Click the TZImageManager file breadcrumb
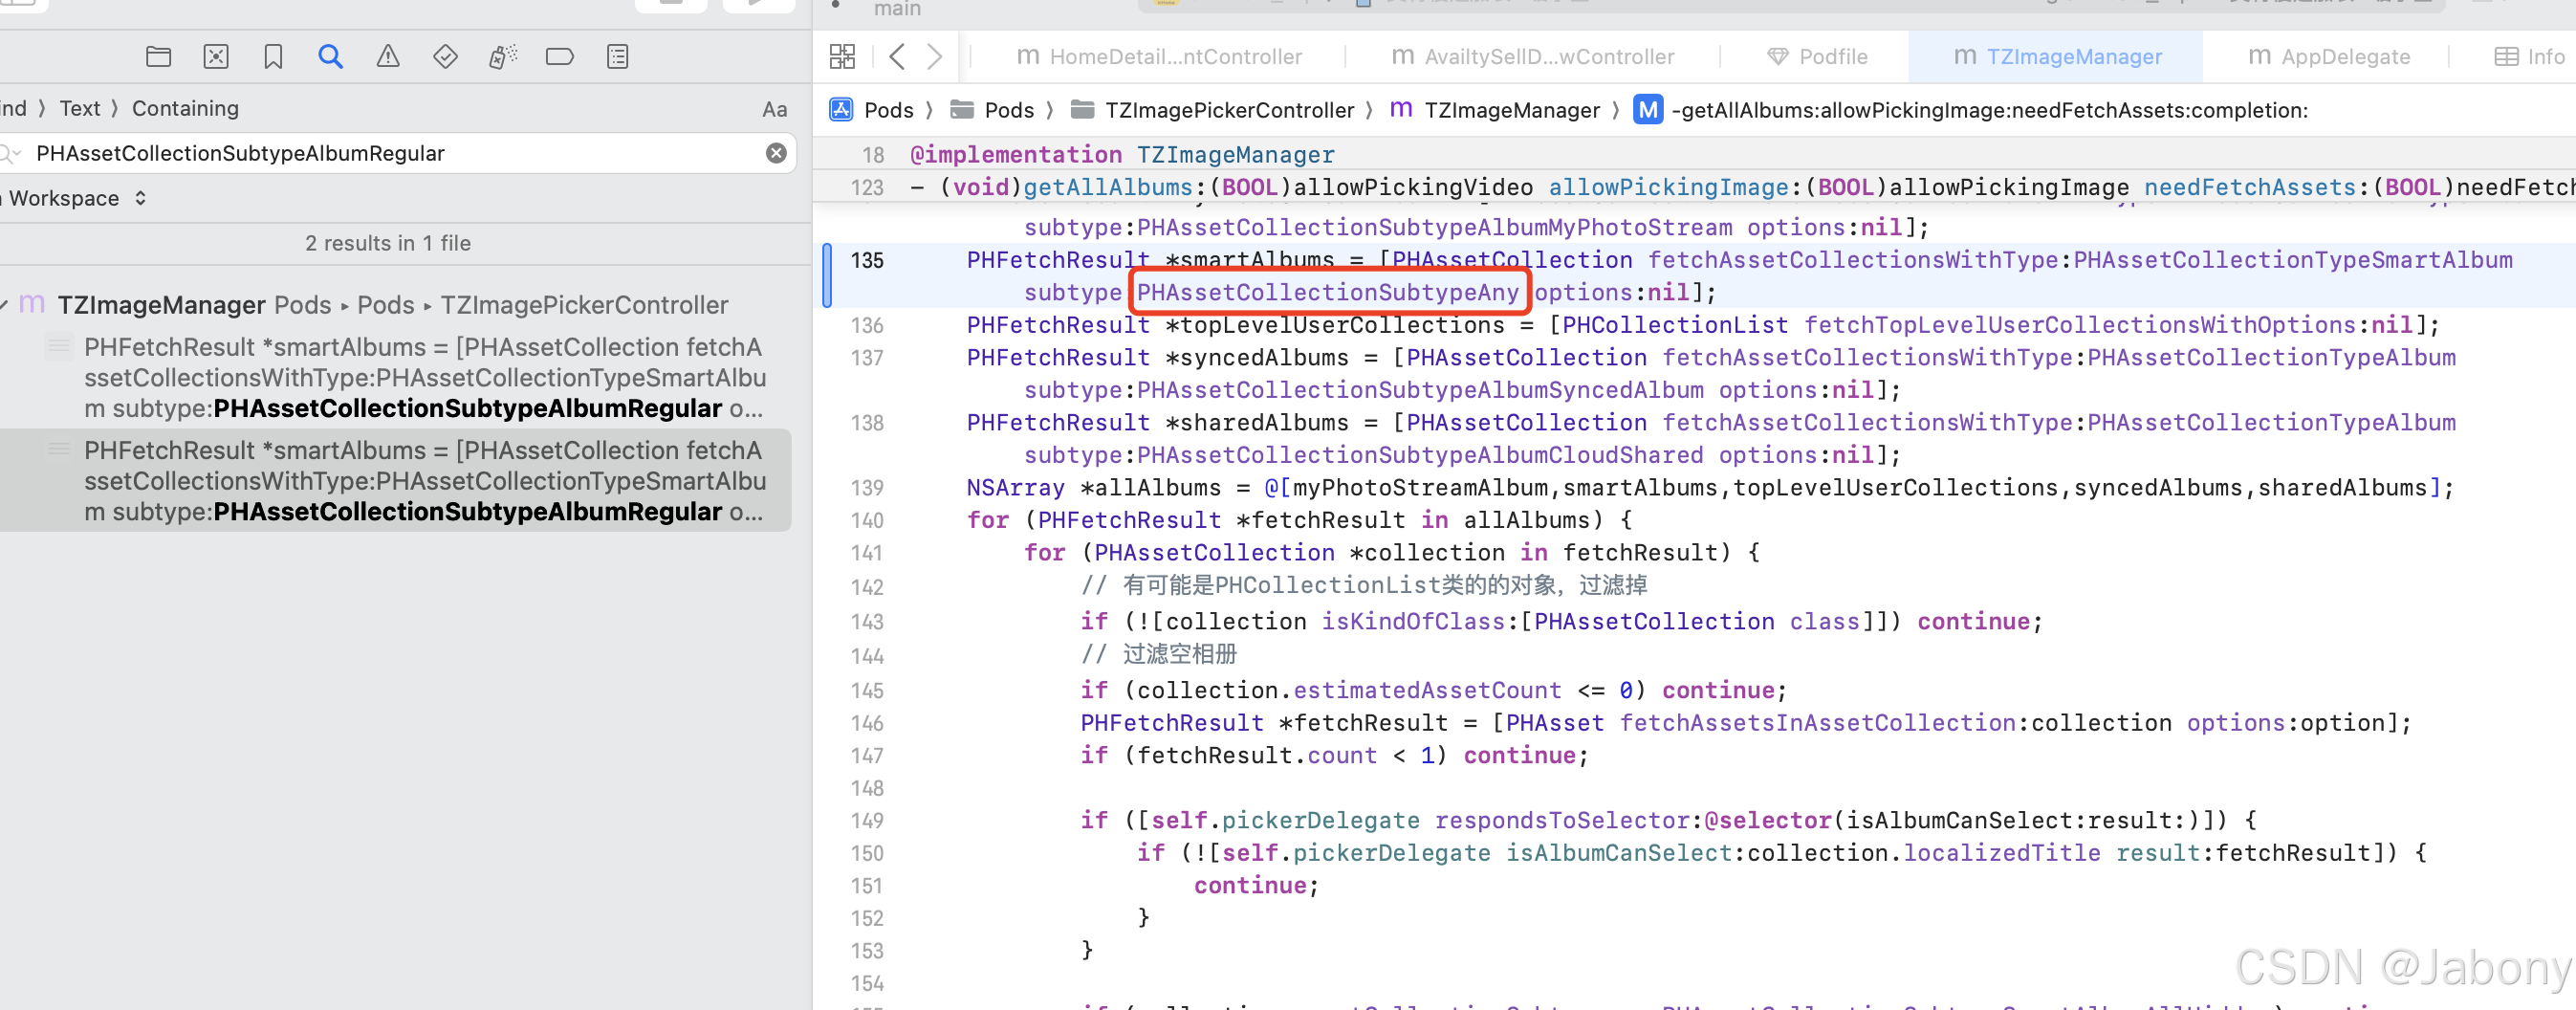Image resolution: width=2576 pixels, height=1010 pixels. (x=1494, y=110)
